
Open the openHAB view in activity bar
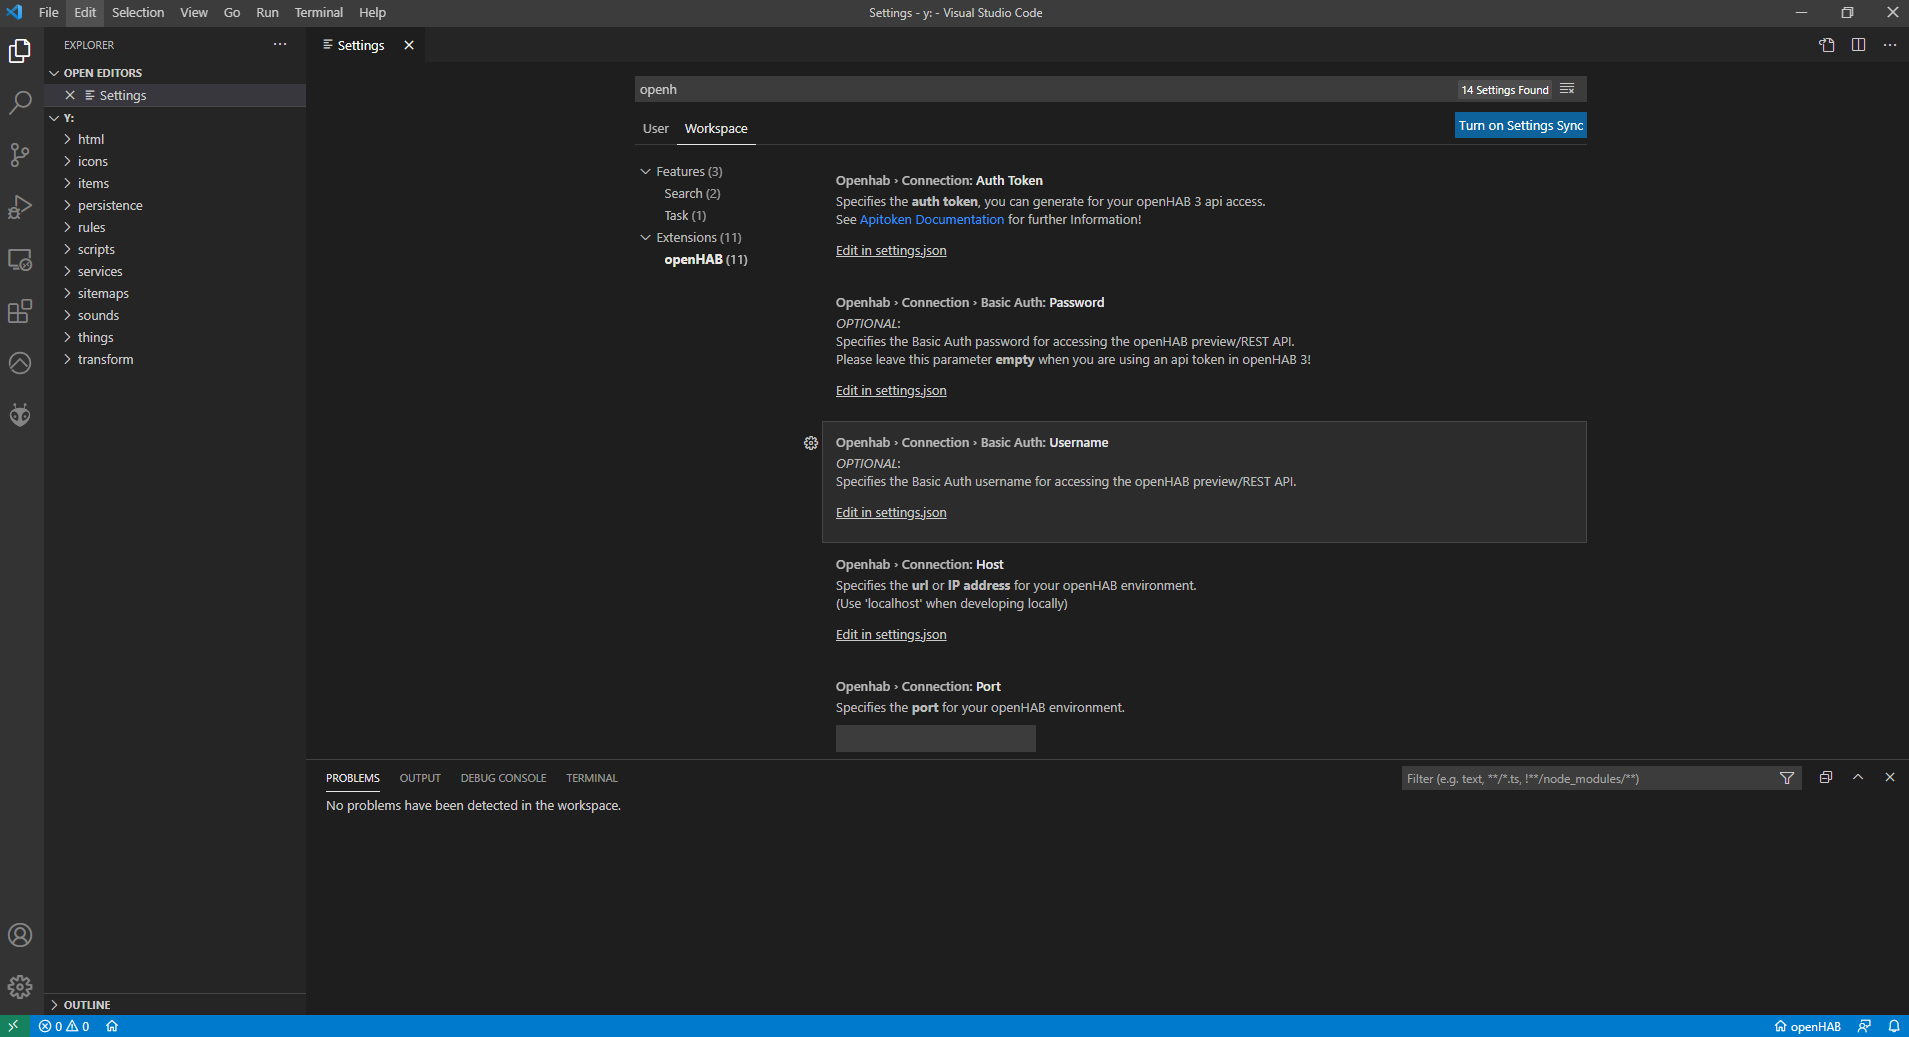20,363
